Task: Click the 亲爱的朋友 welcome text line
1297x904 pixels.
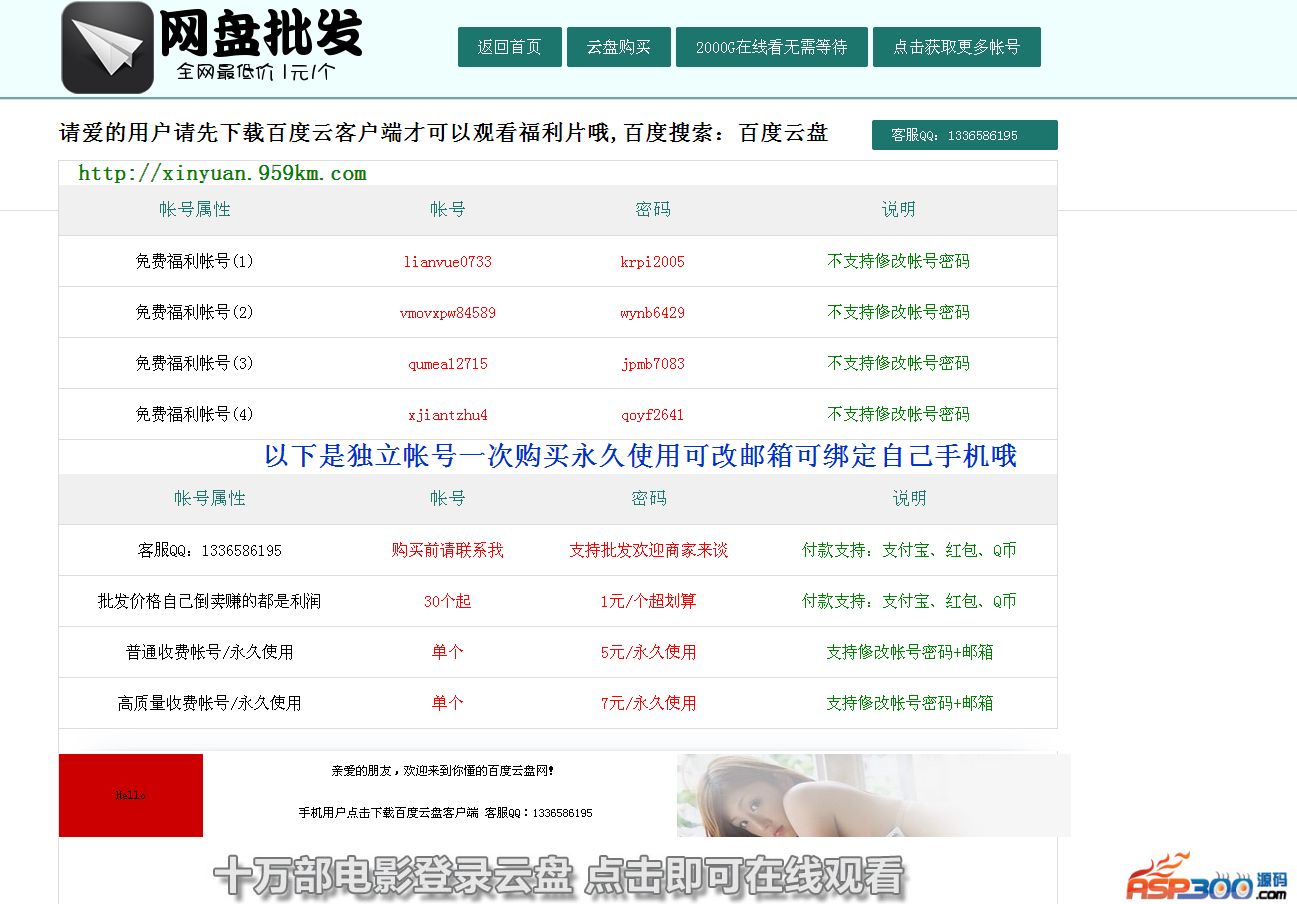Action: [443, 771]
